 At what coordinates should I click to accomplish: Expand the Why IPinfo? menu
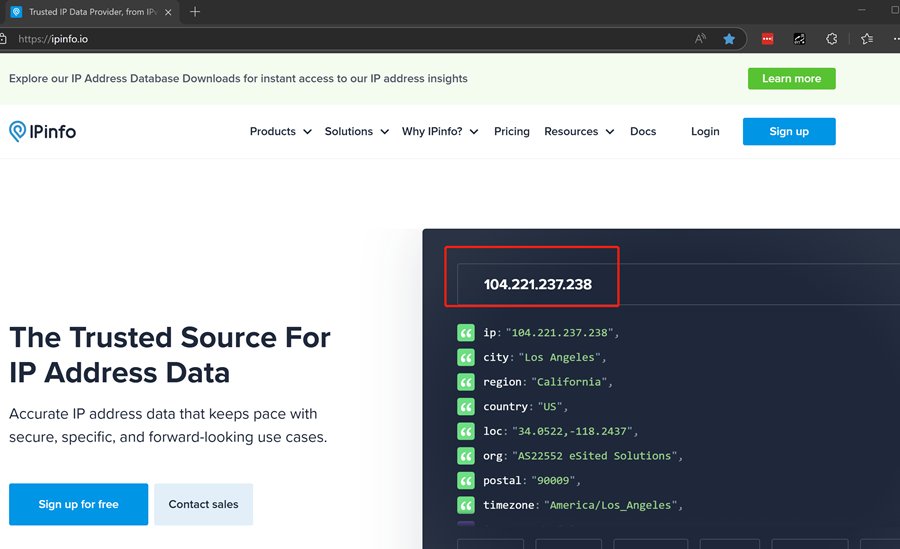click(440, 132)
